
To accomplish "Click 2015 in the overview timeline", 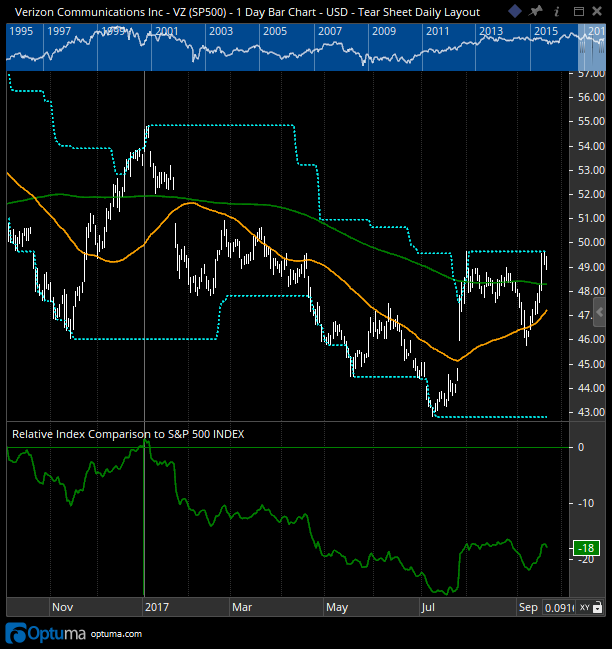I will (546, 31).
